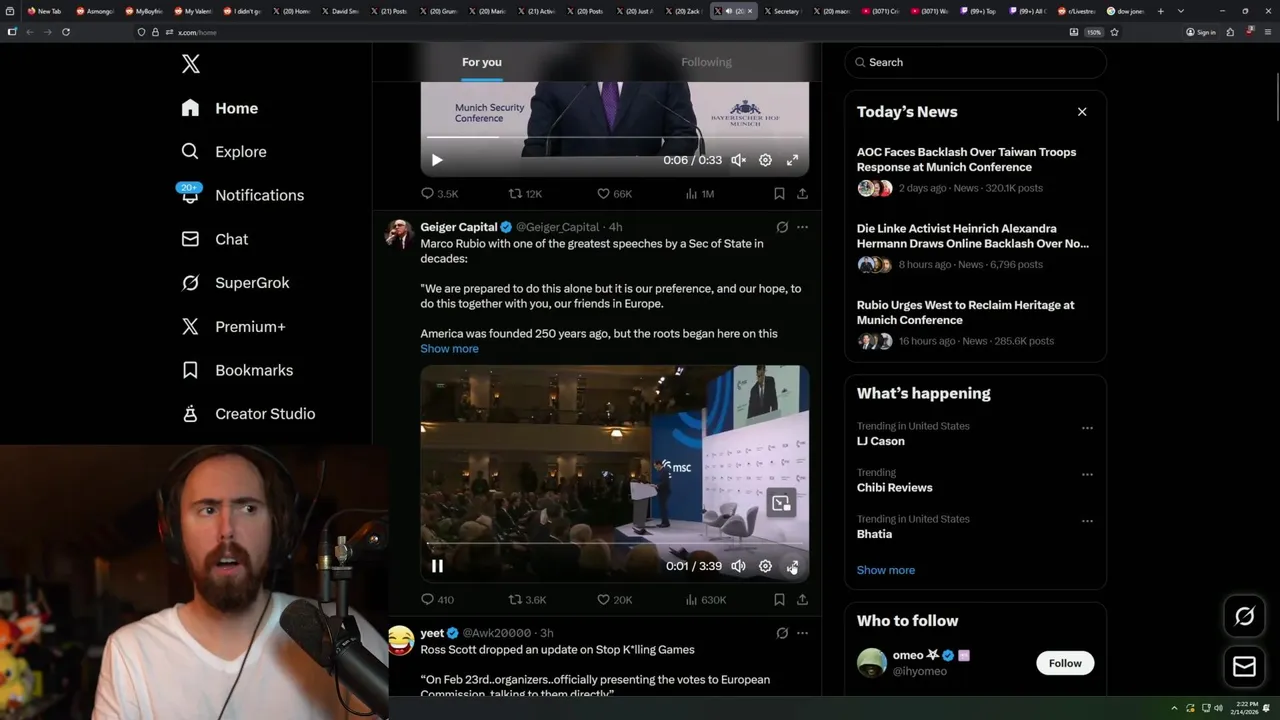Open Creator Studio in the sidebar
The image size is (1280, 720).
pyautogui.click(x=248, y=414)
